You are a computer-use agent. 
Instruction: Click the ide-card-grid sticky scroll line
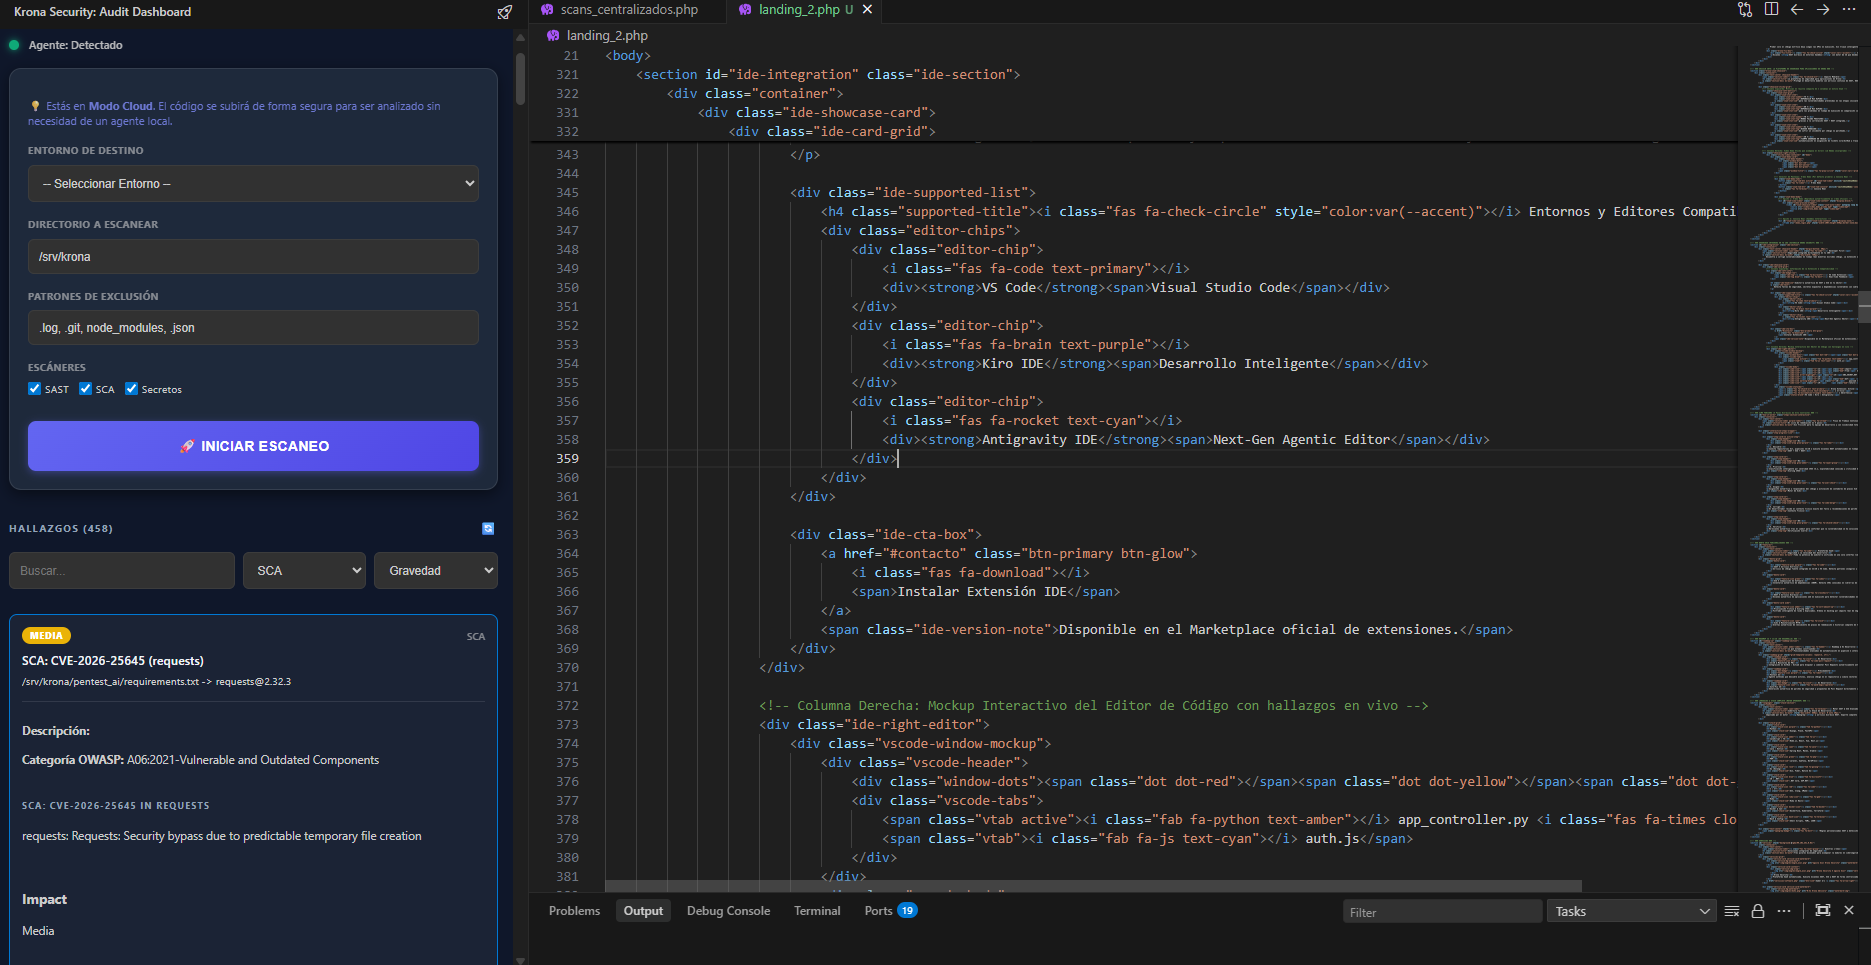coord(832,131)
